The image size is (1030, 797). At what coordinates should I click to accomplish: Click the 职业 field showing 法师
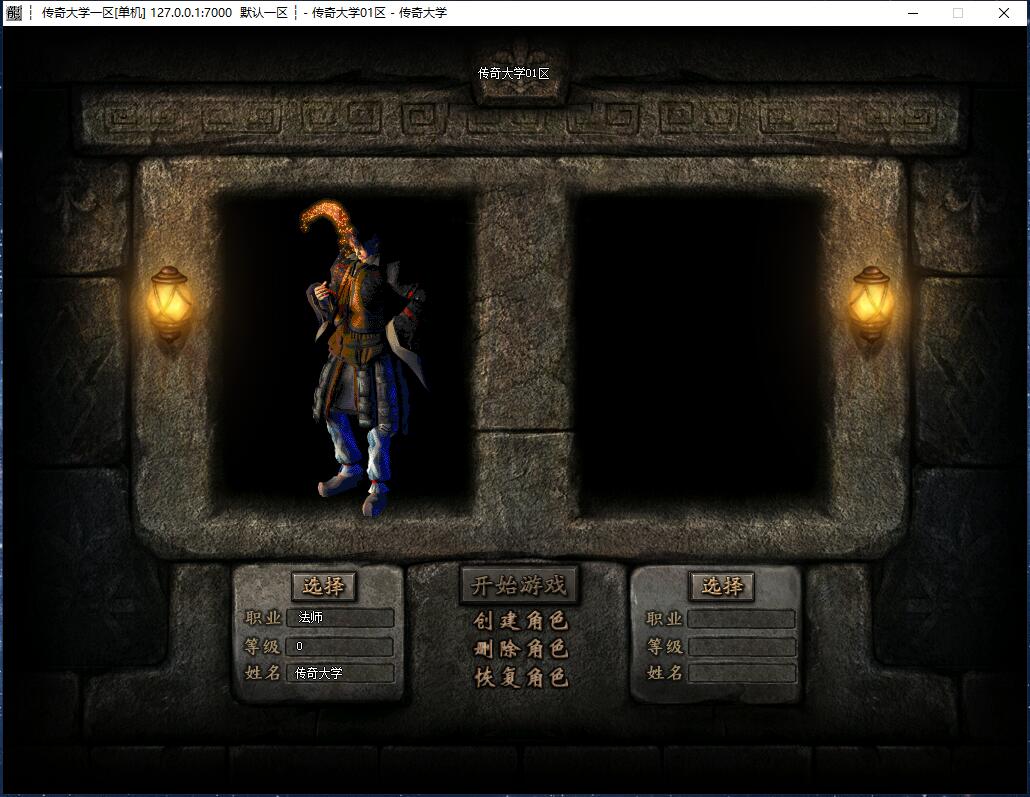340,618
